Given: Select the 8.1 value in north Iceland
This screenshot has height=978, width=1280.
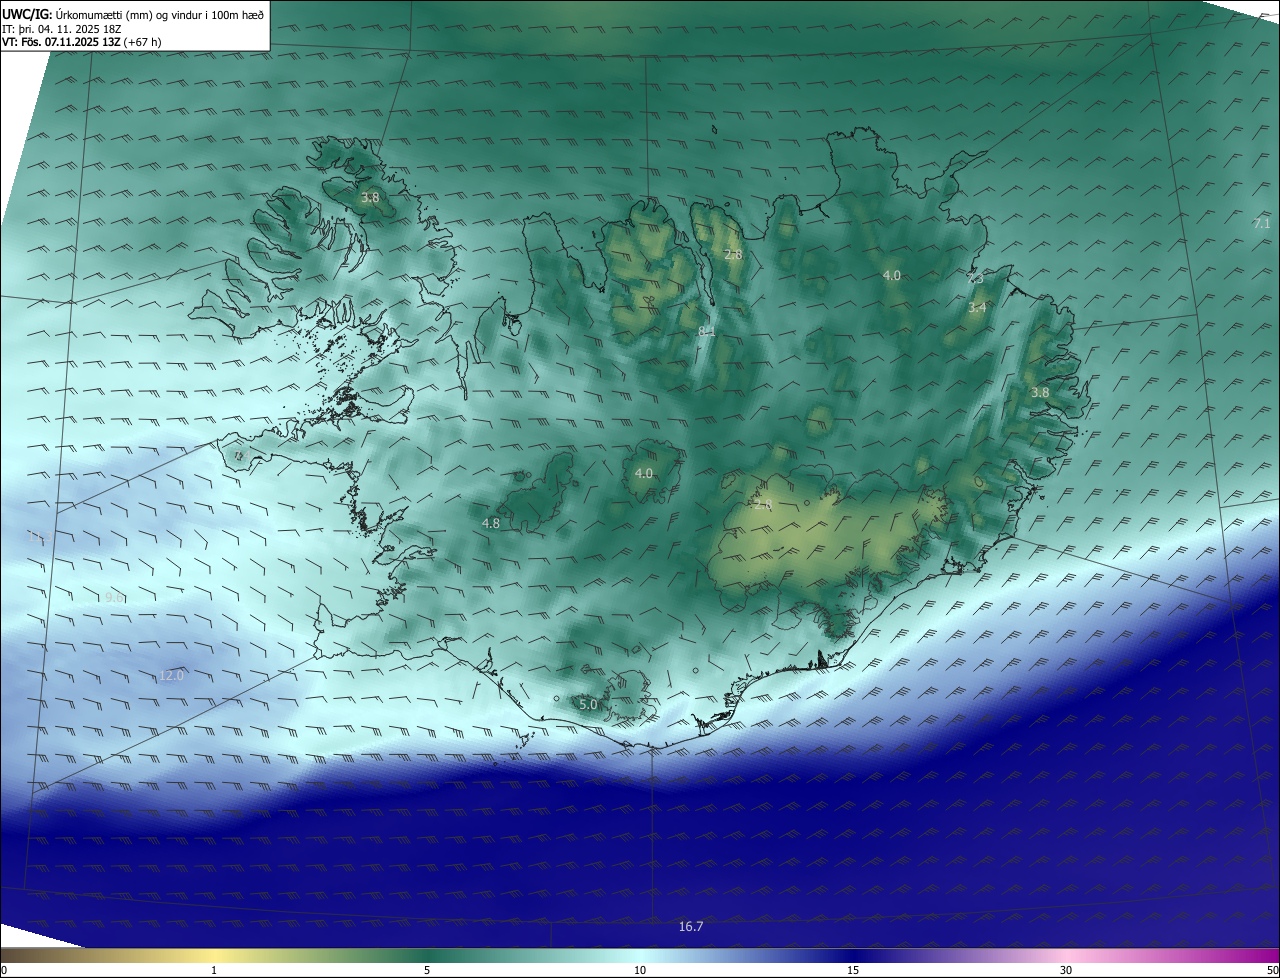Looking at the screenshot, I should tap(707, 331).
